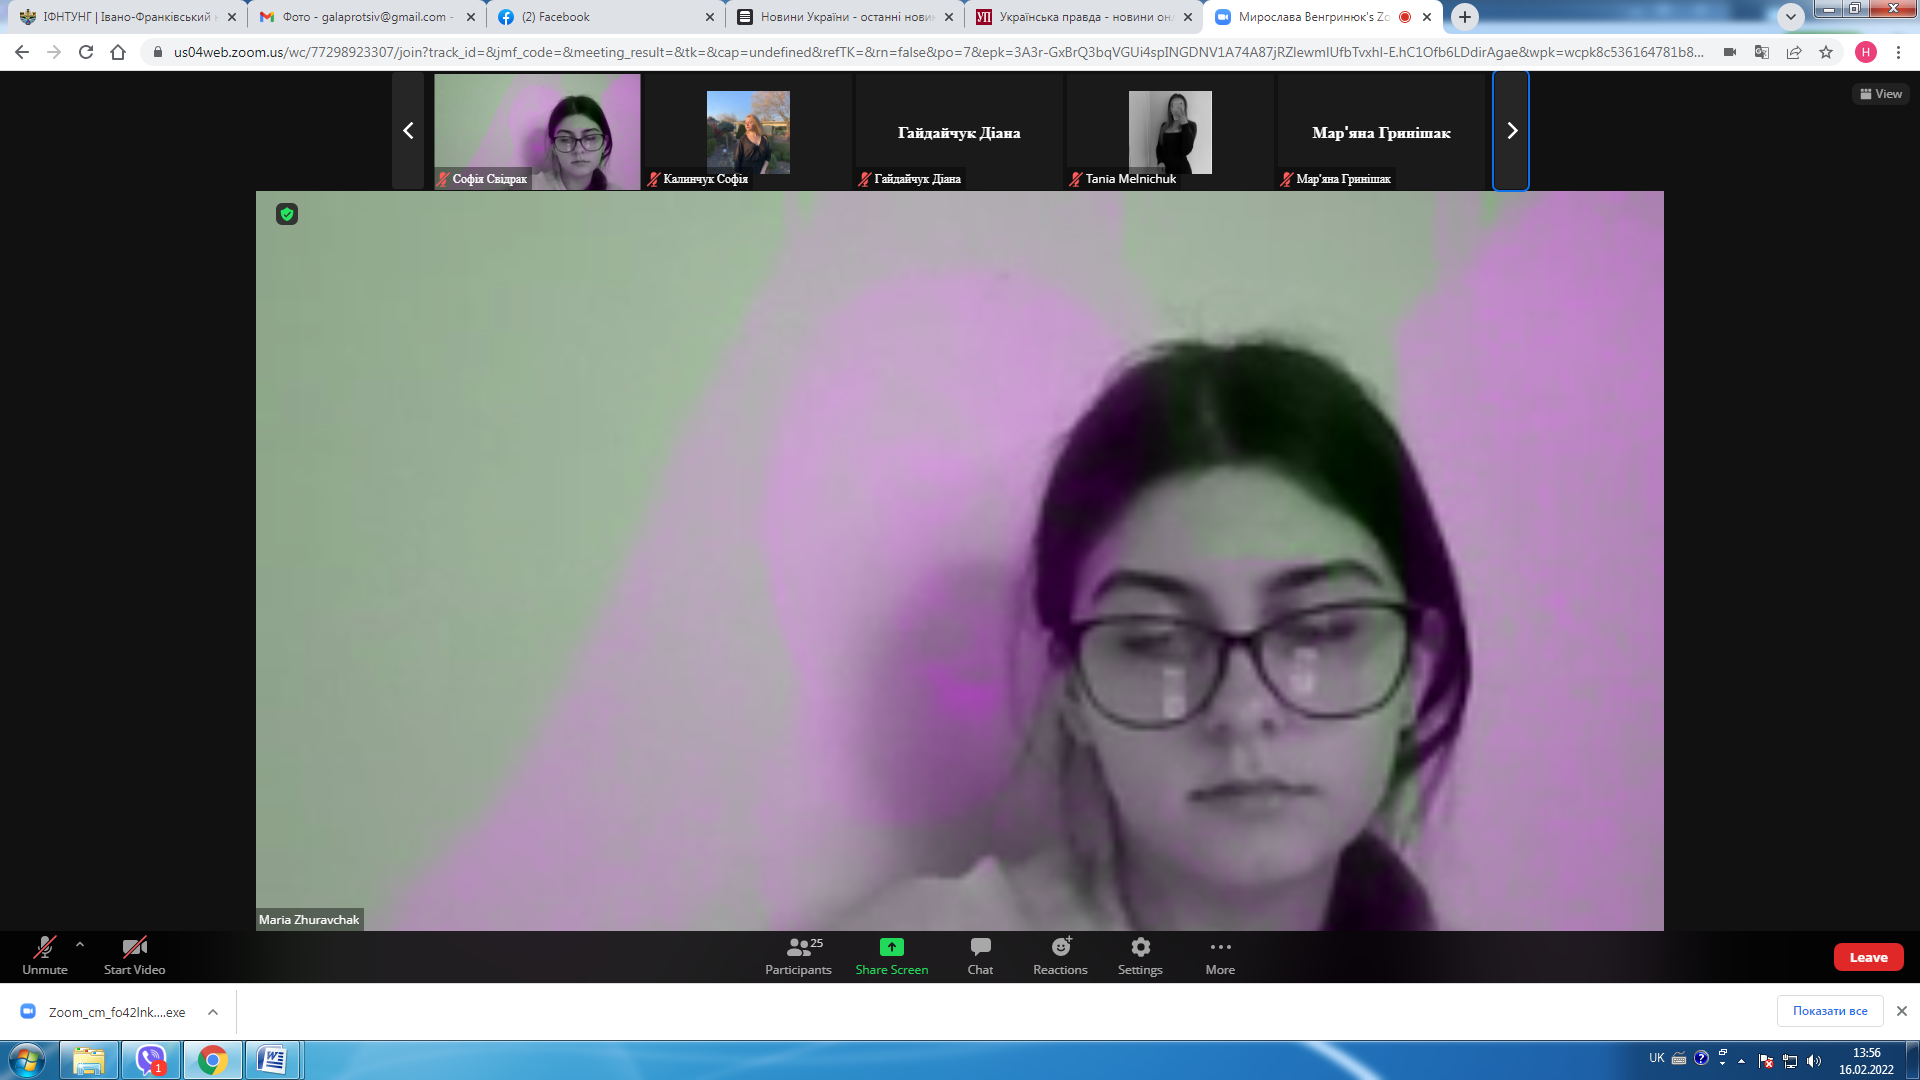Click the Share Screen icon
The image size is (1920, 1080).
tap(891, 947)
